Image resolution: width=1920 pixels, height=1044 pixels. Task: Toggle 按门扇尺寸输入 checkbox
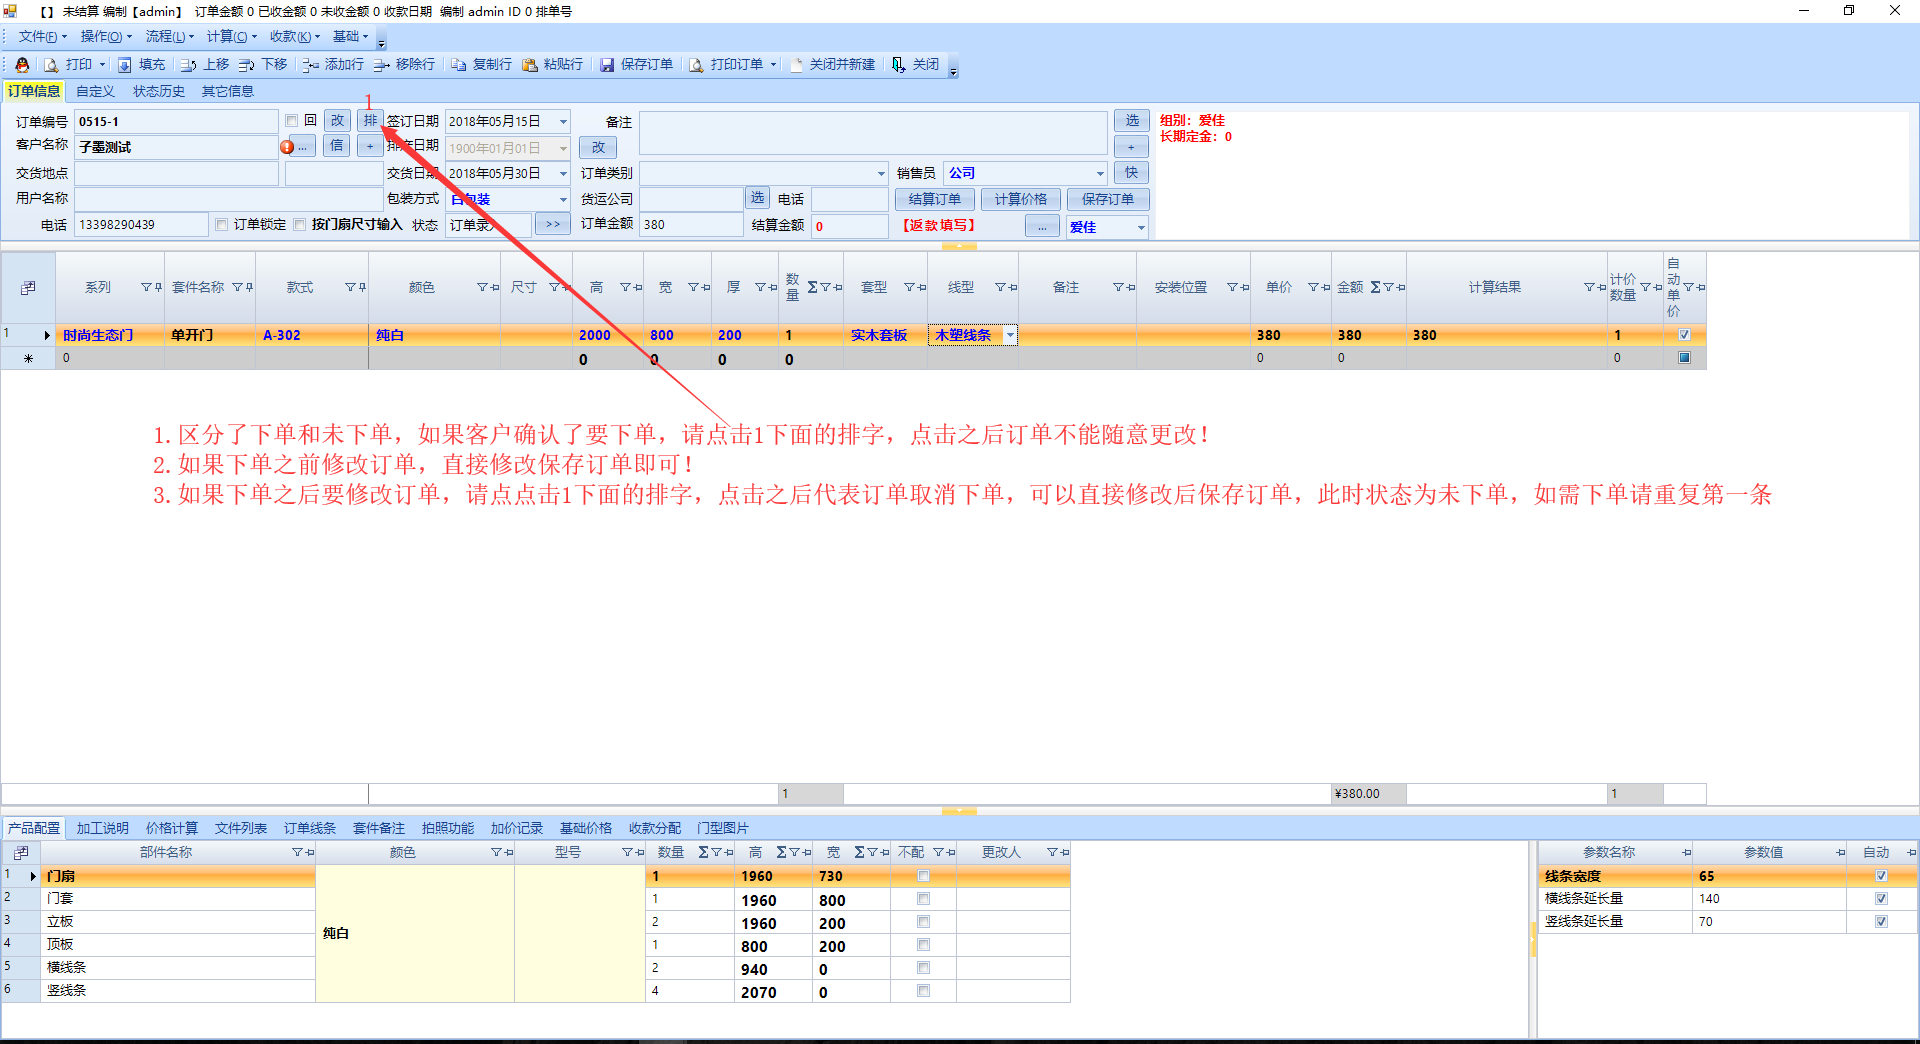(x=300, y=225)
